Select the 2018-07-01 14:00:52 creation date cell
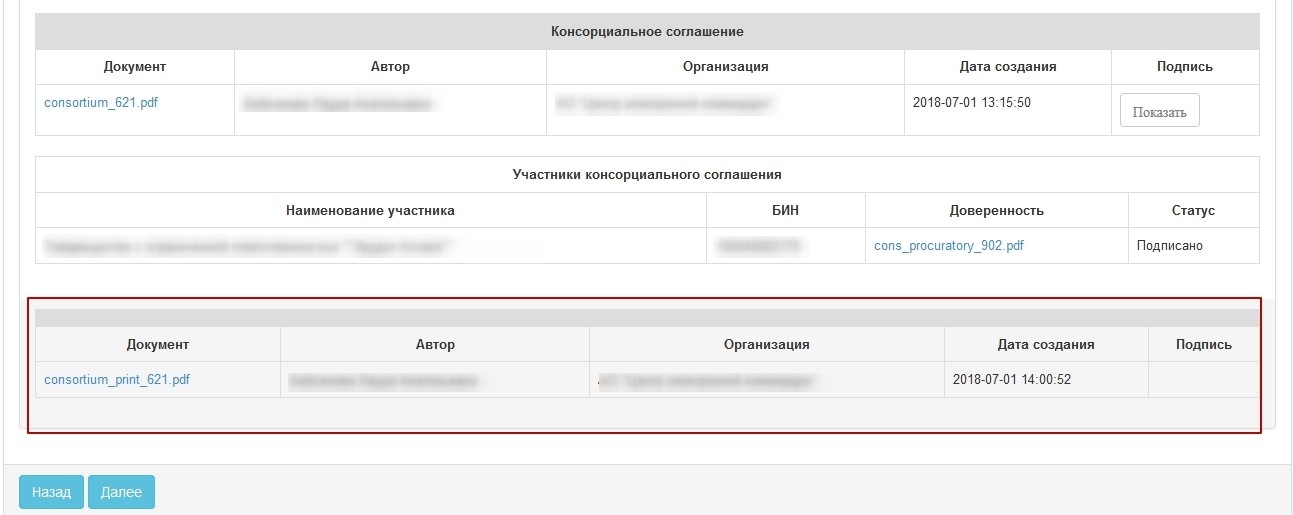The width and height of the screenshot is (1293, 515). [1012, 380]
